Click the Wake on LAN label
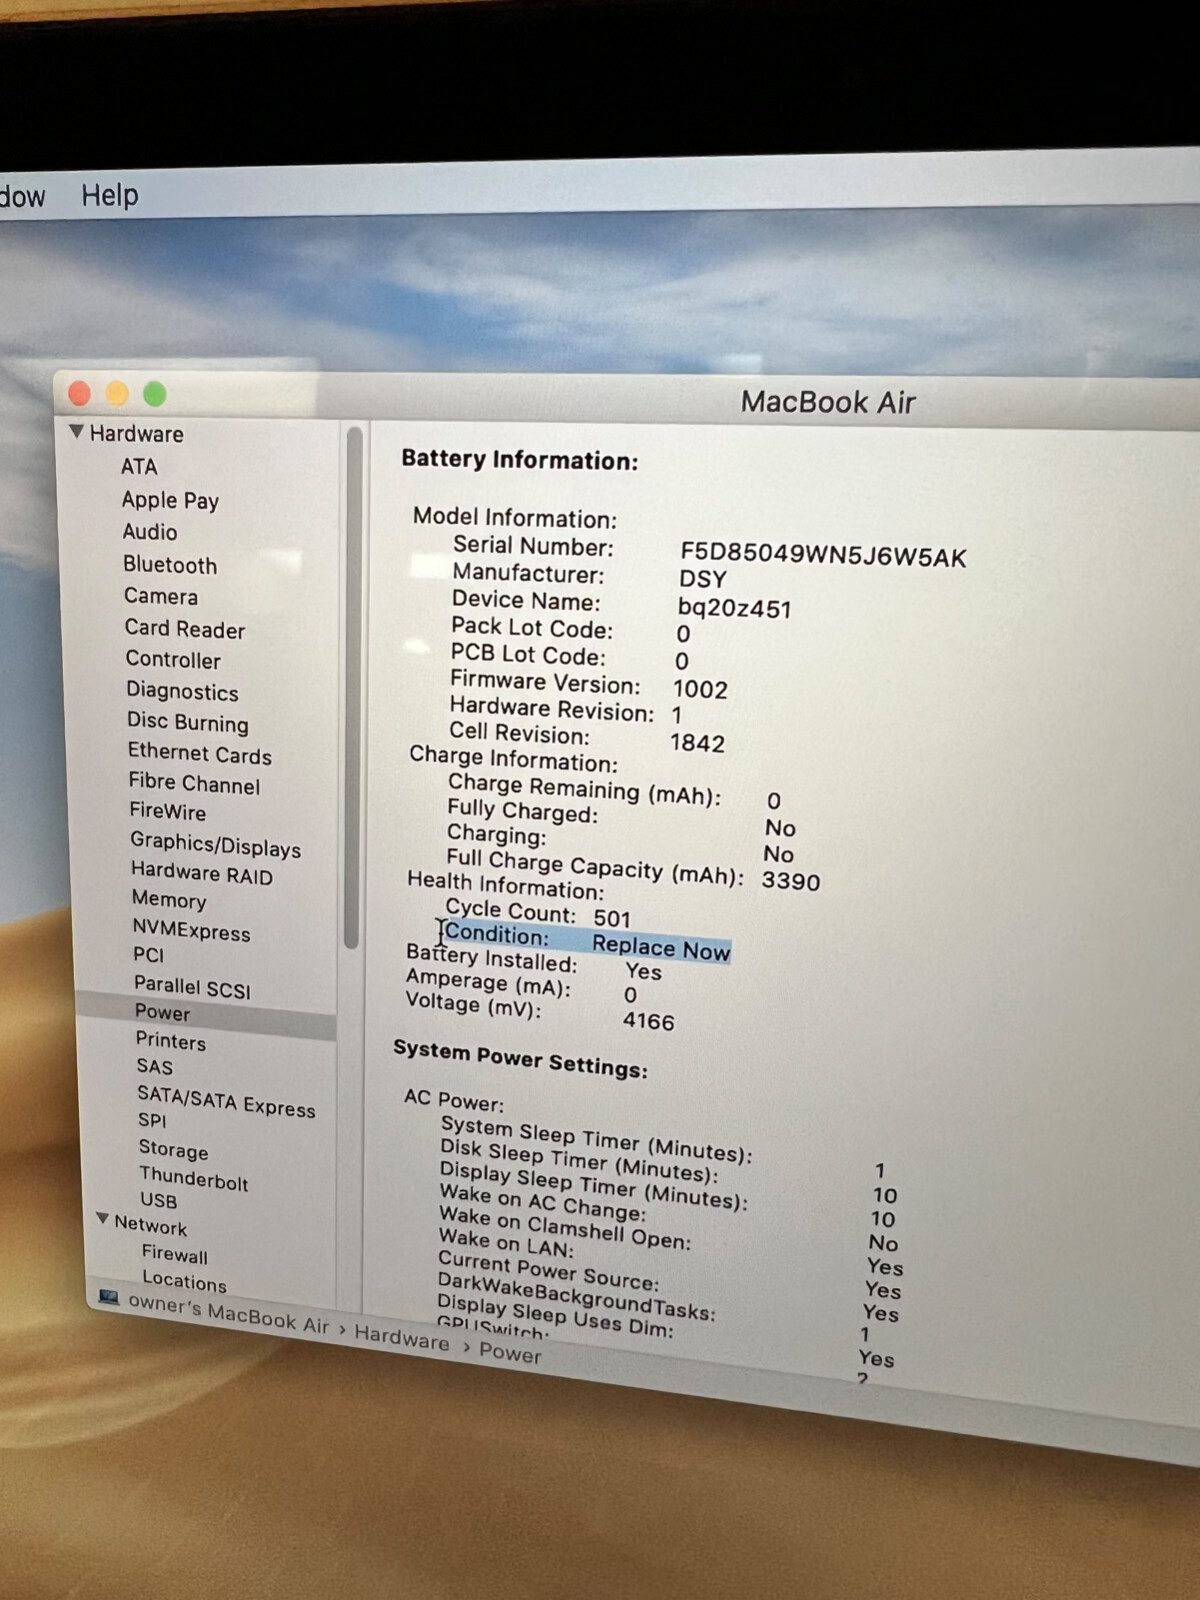 [x=506, y=1242]
